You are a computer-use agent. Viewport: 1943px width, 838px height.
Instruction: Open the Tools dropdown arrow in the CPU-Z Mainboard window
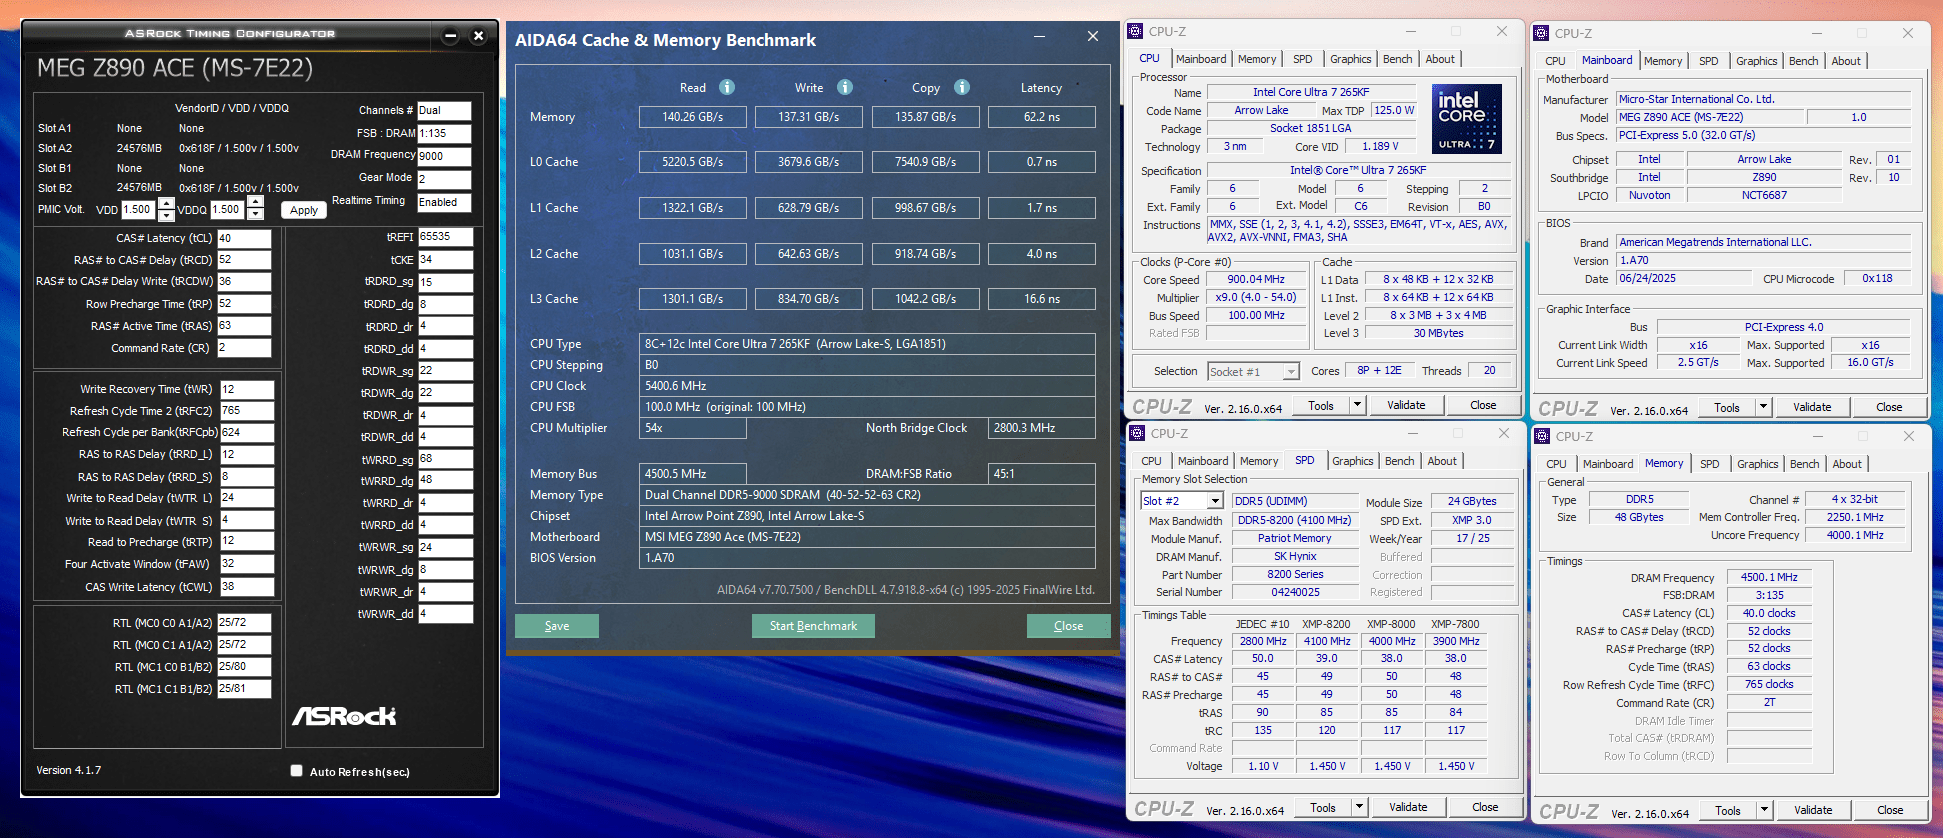[1763, 407]
